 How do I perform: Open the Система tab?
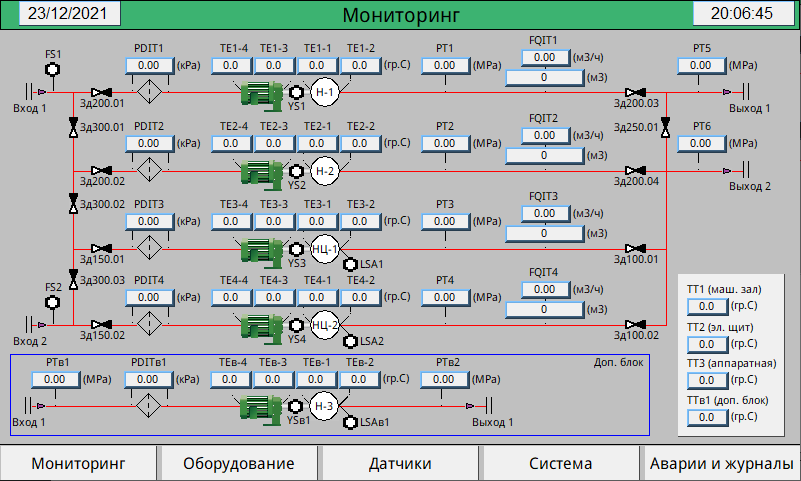(560, 464)
